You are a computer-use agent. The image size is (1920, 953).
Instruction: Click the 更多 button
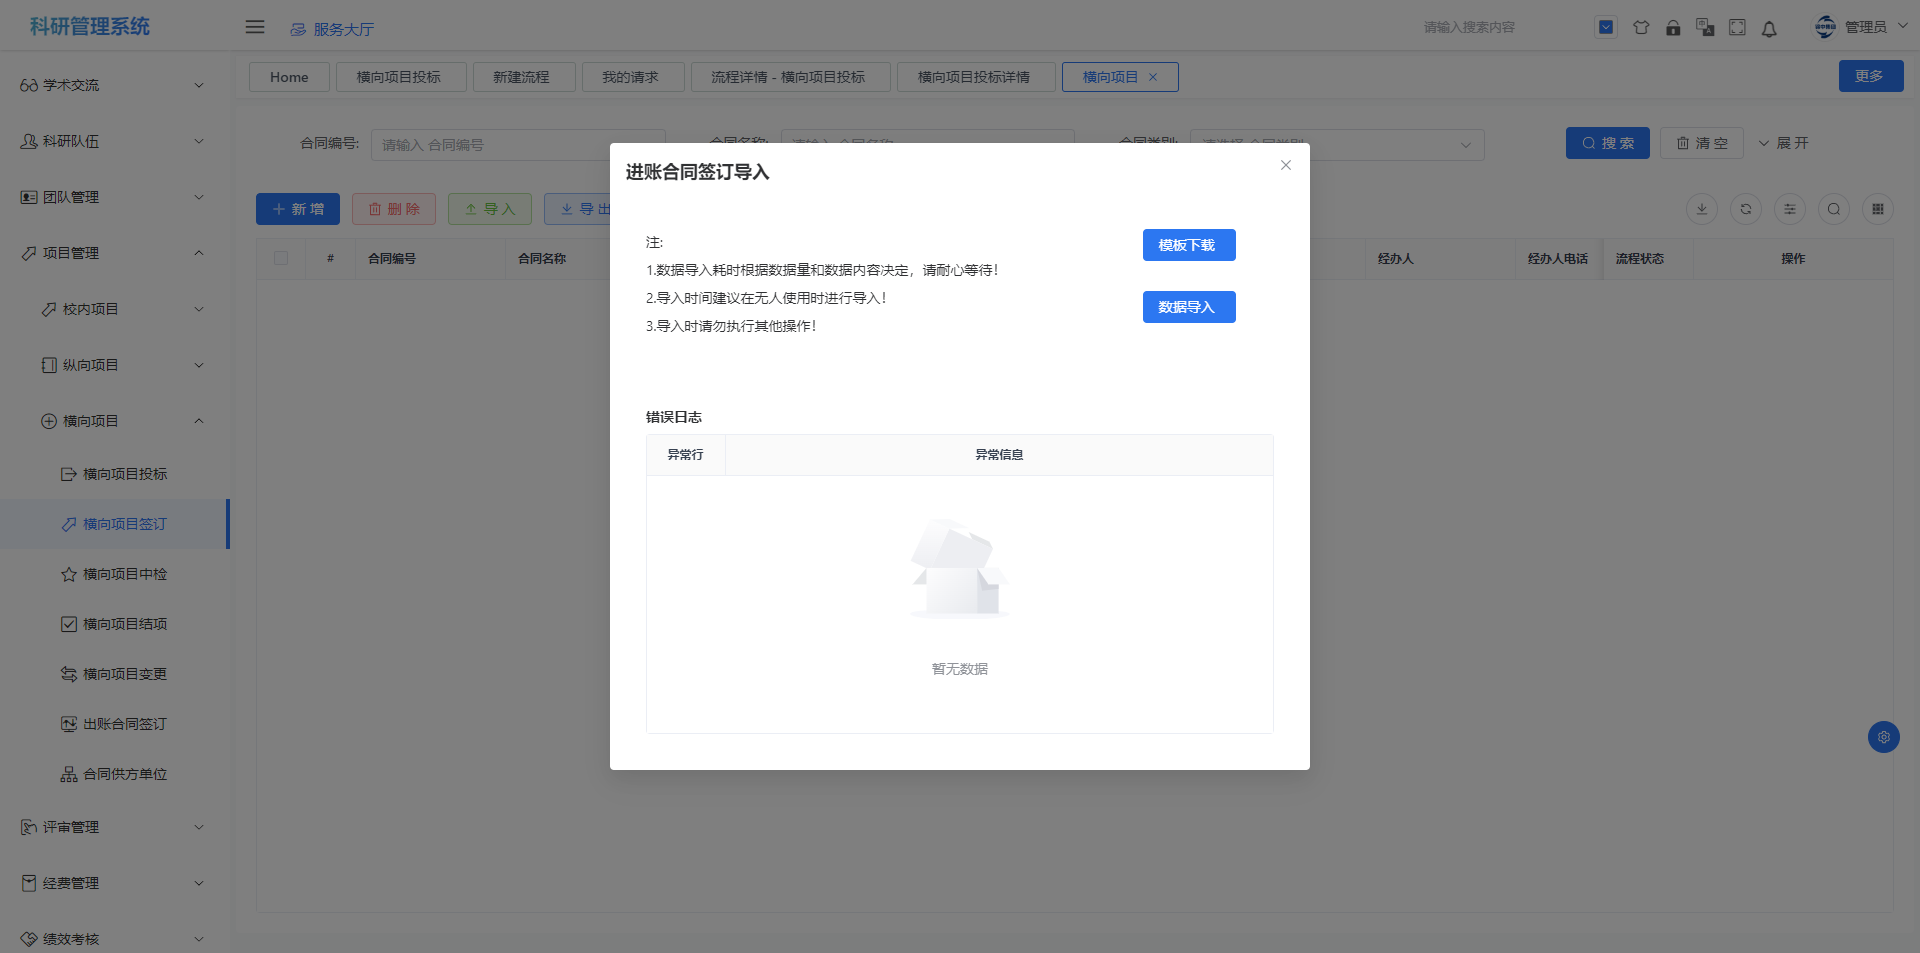1869,76
